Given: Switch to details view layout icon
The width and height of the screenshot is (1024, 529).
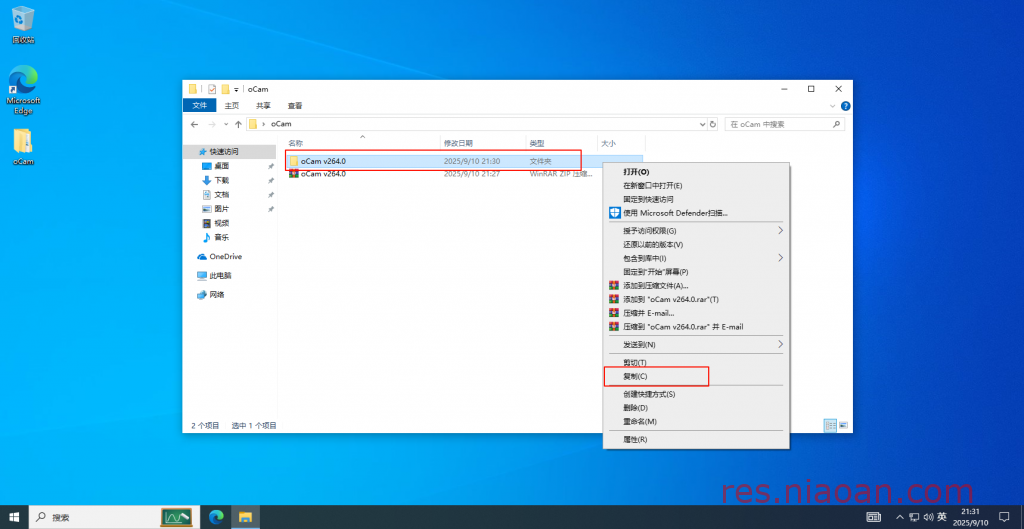Looking at the screenshot, I should [x=831, y=425].
